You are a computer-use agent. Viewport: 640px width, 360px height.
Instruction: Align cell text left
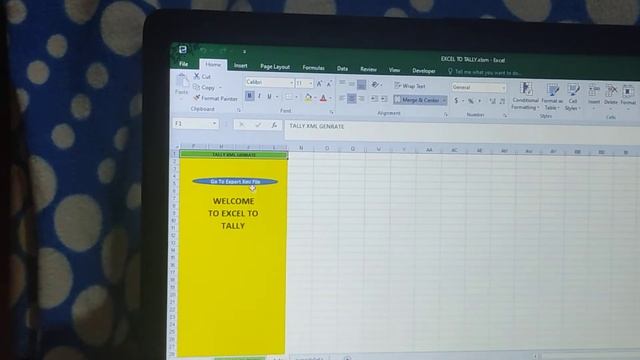[x=342, y=98]
